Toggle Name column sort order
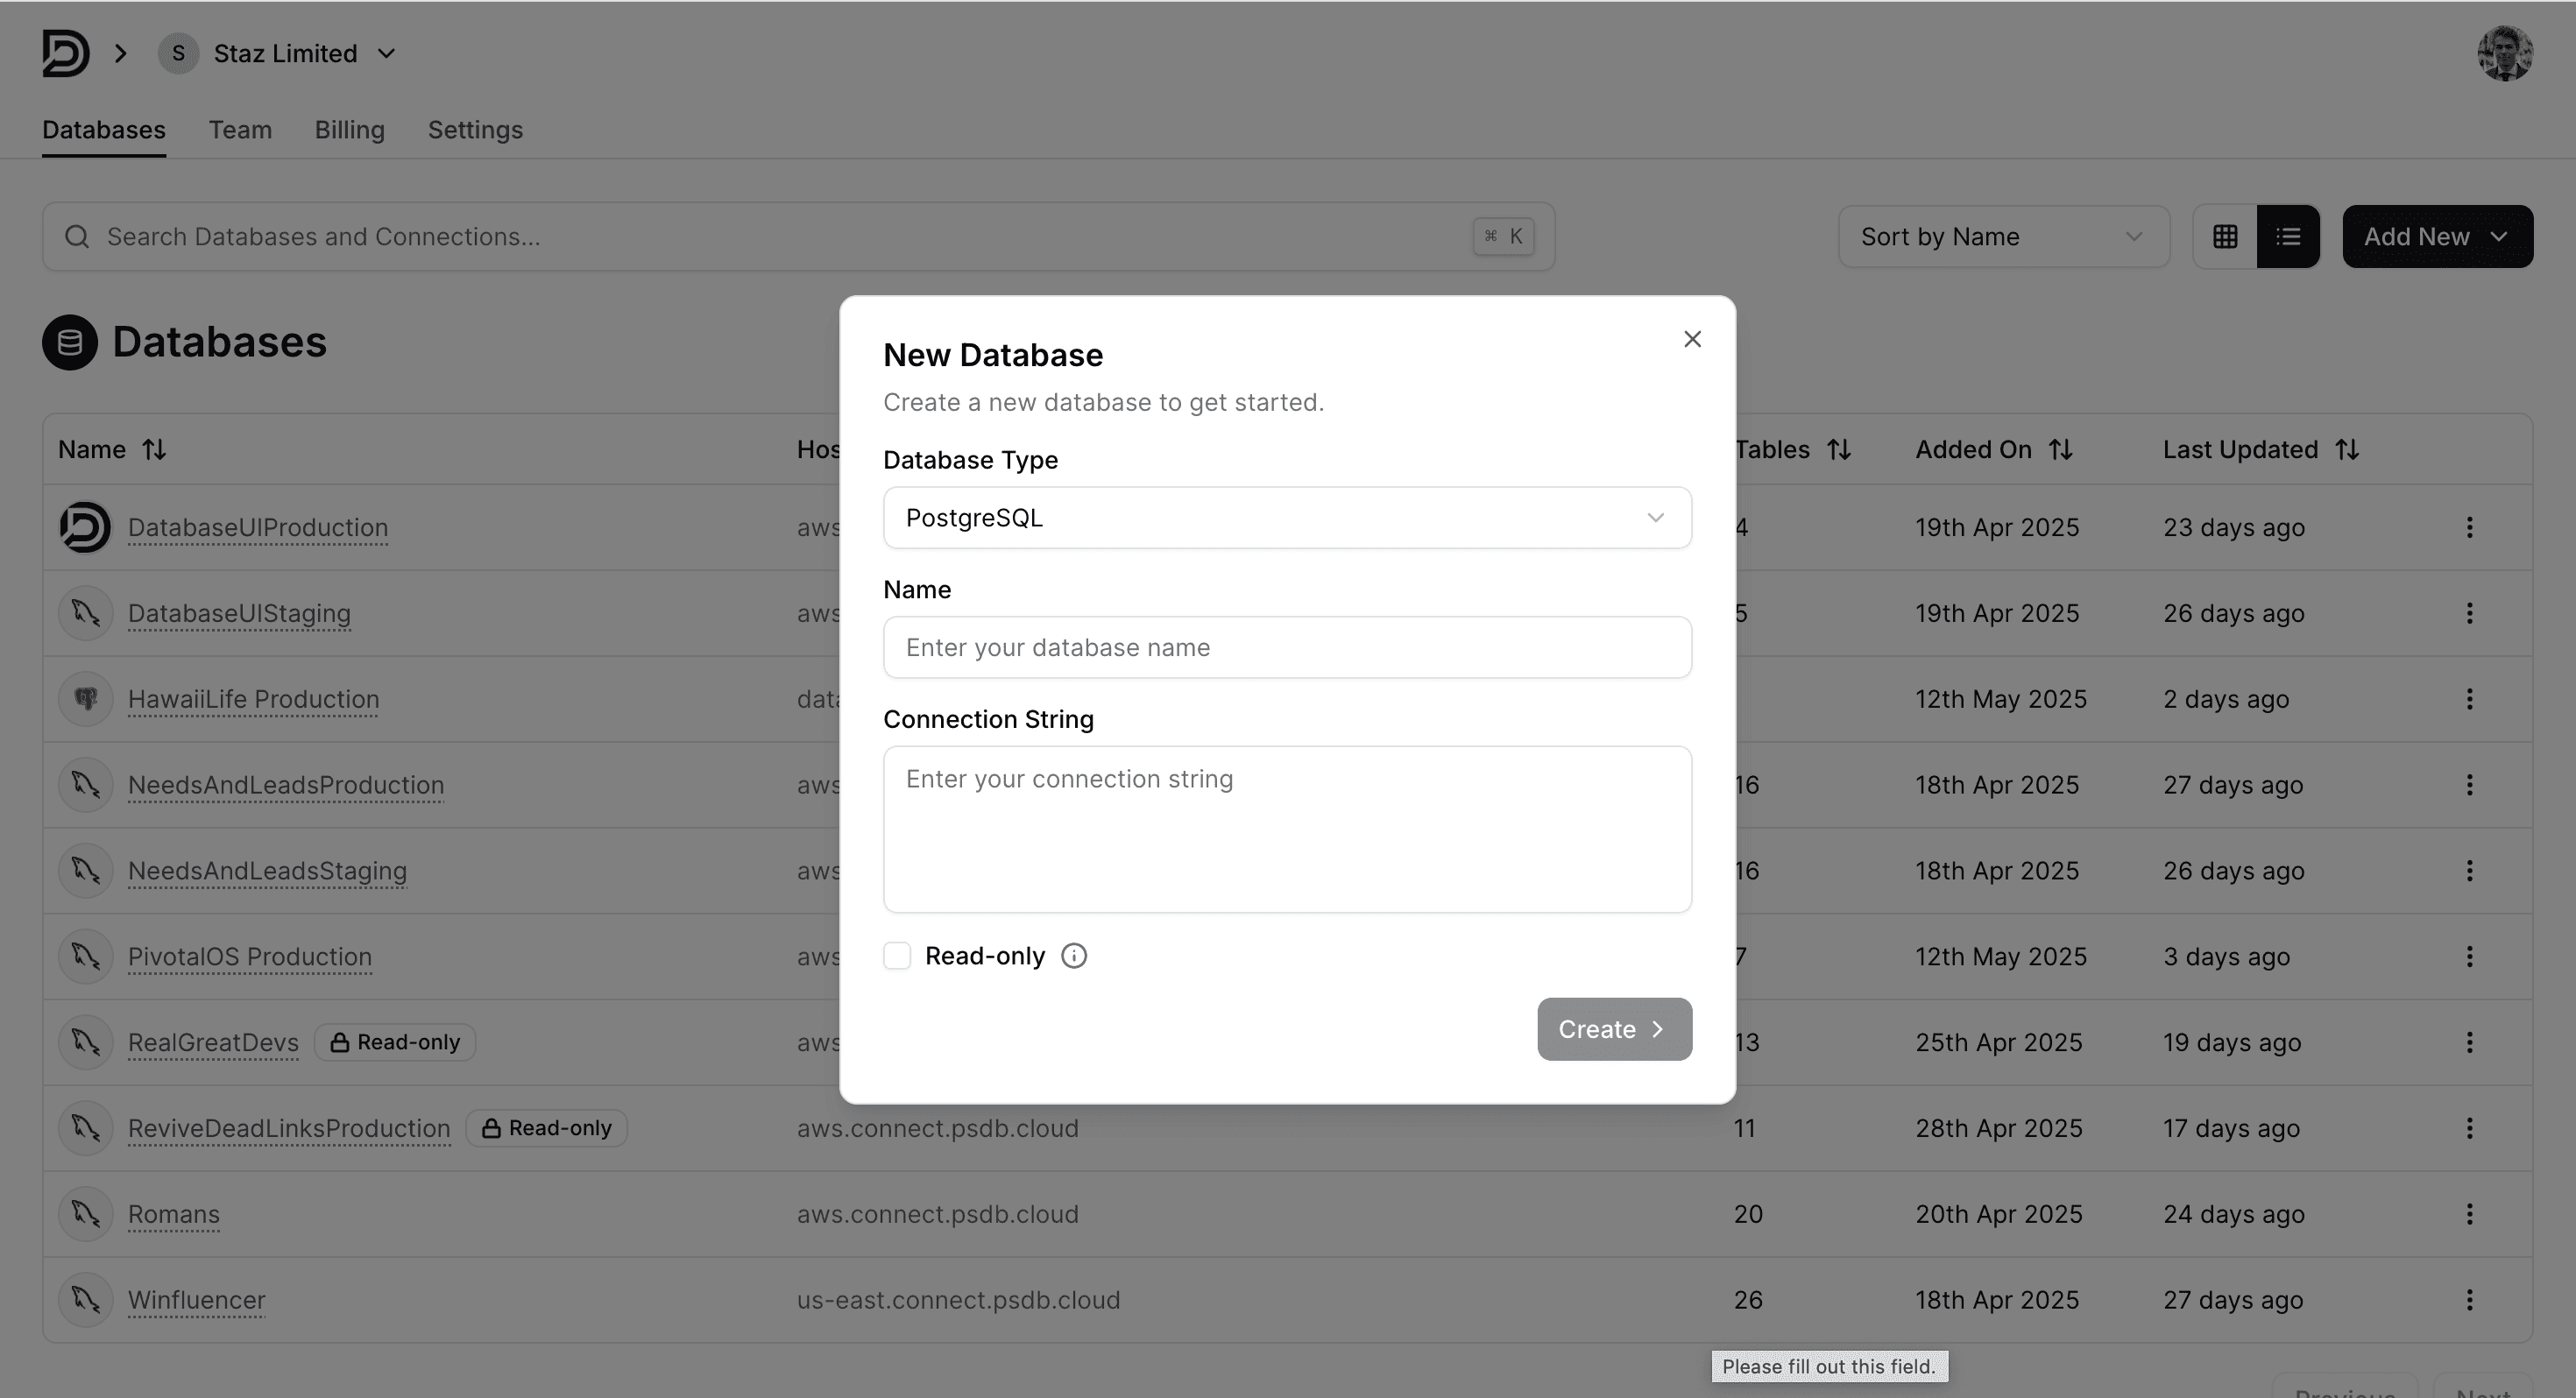The width and height of the screenshot is (2576, 1398). (x=153, y=450)
